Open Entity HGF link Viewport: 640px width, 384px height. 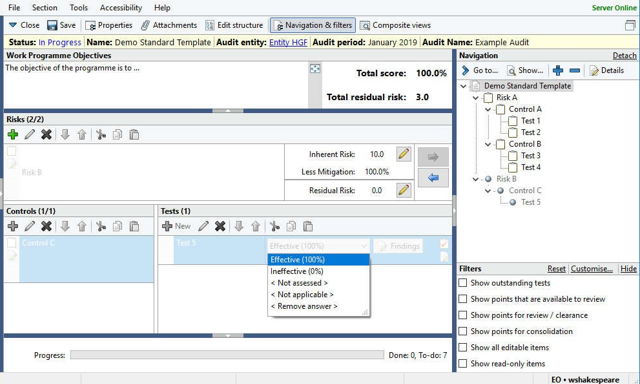pyautogui.click(x=288, y=42)
